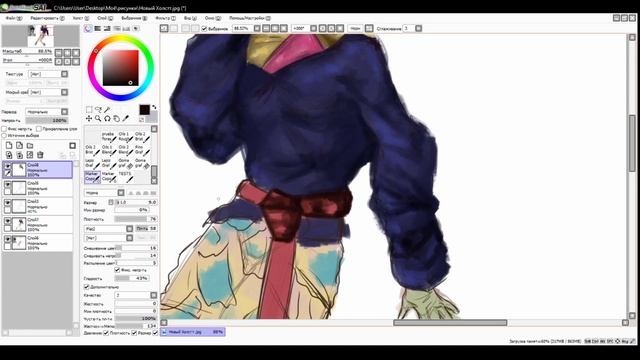Enable Фикс. непрозр layer checkbox

coord(4,129)
